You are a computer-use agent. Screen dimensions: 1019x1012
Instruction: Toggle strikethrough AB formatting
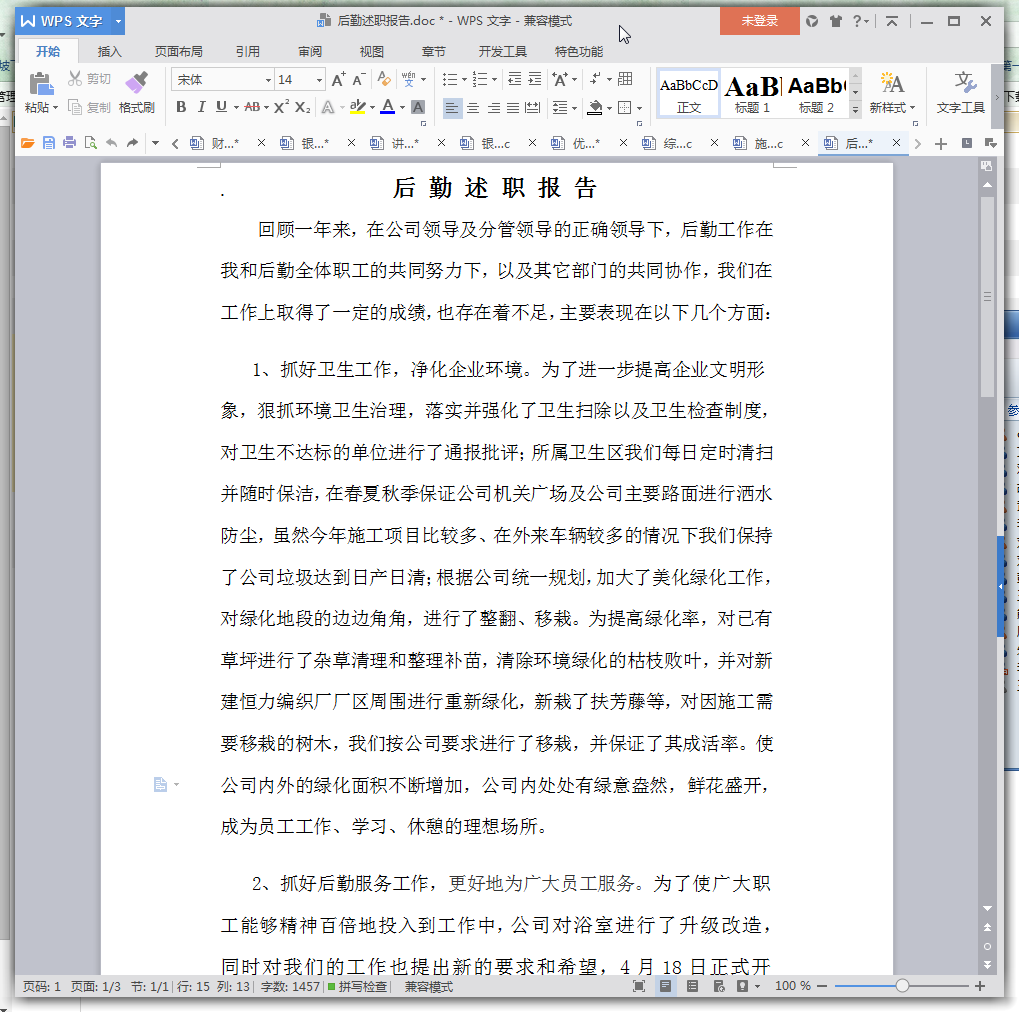click(x=252, y=107)
